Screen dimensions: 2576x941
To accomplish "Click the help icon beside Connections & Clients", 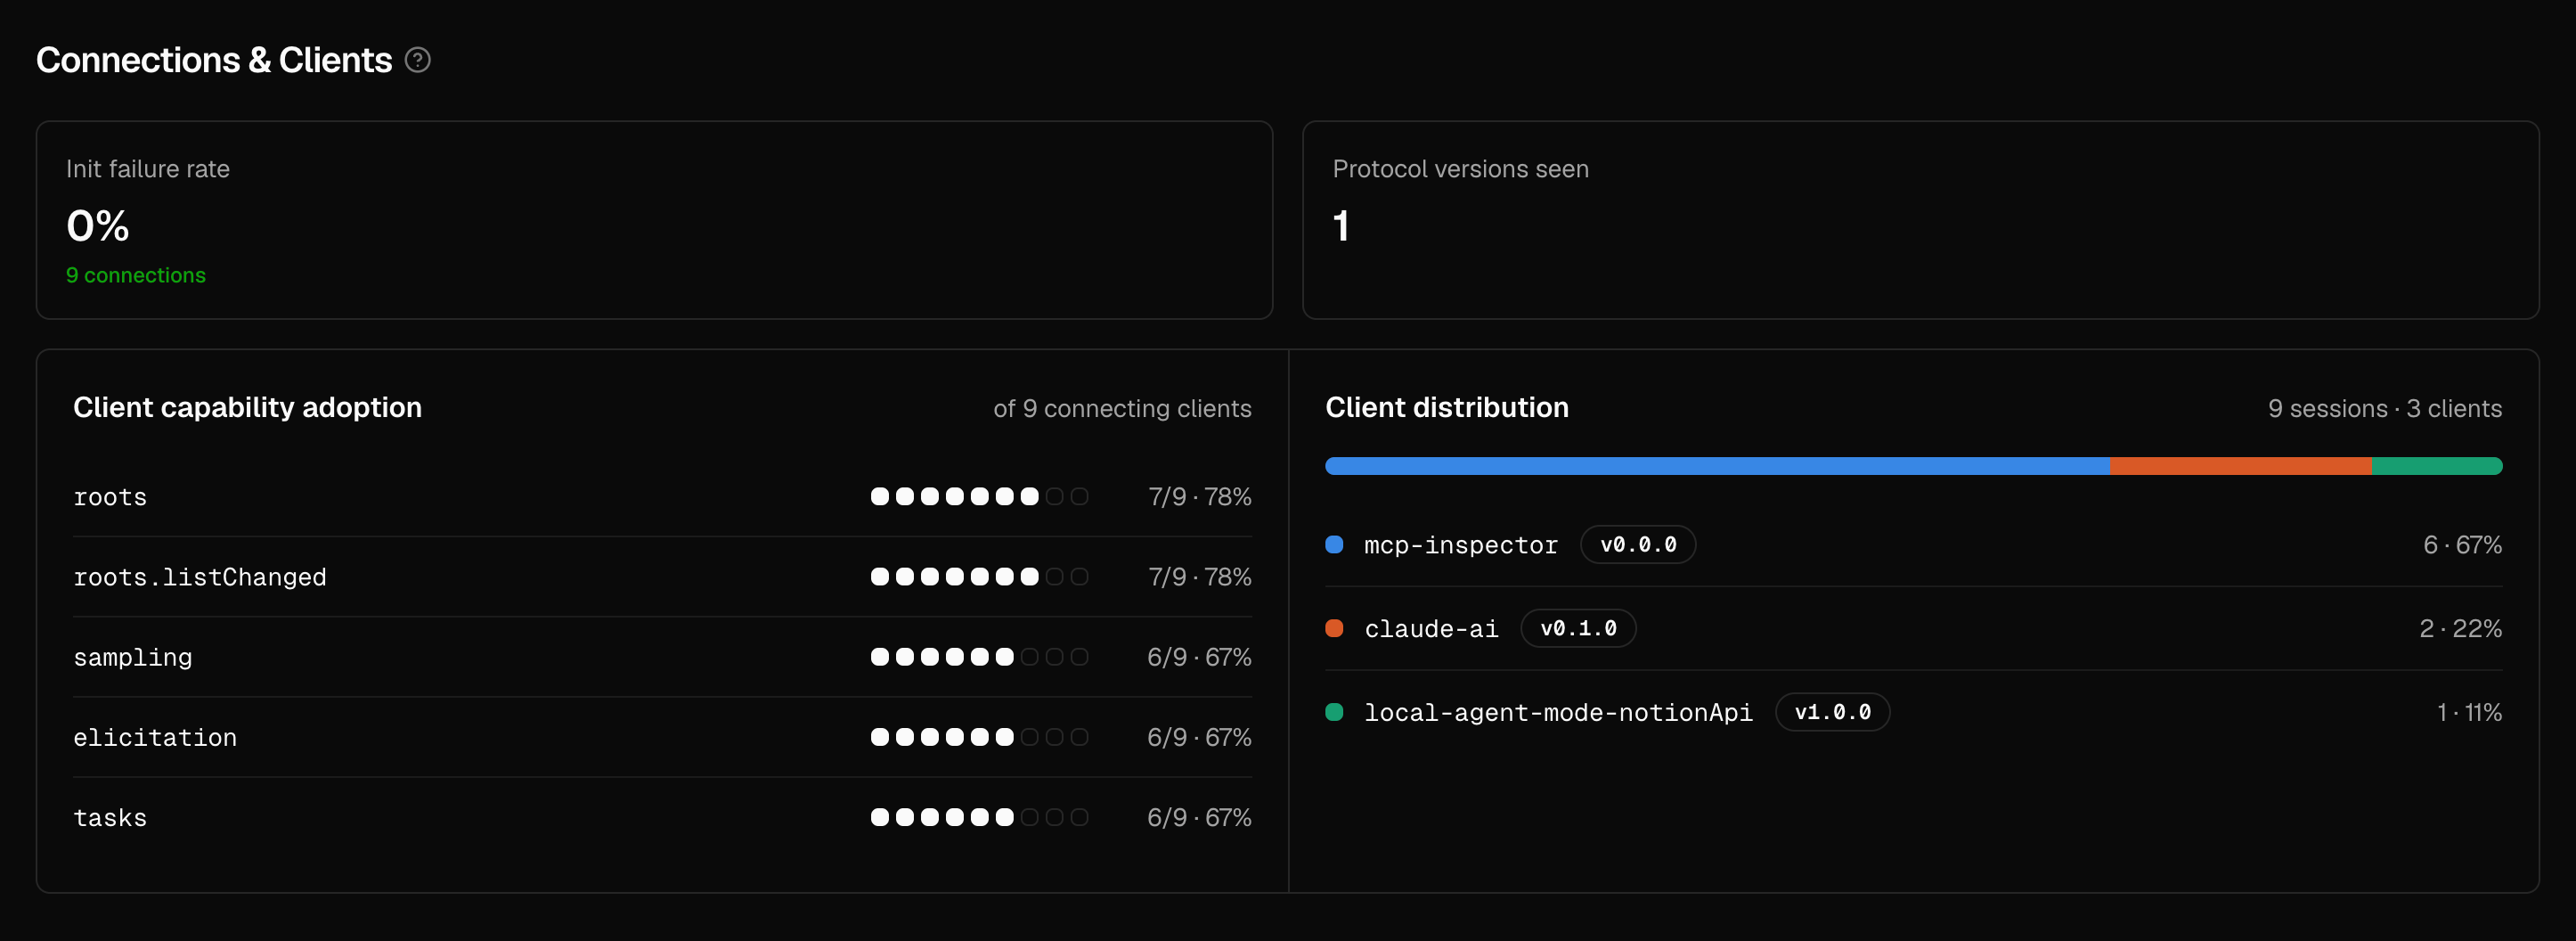I will (418, 61).
